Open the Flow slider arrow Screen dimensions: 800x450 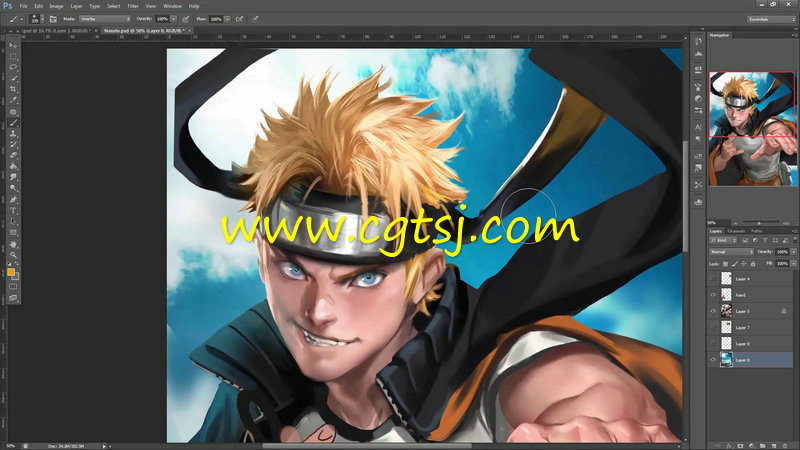pos(227,19)
